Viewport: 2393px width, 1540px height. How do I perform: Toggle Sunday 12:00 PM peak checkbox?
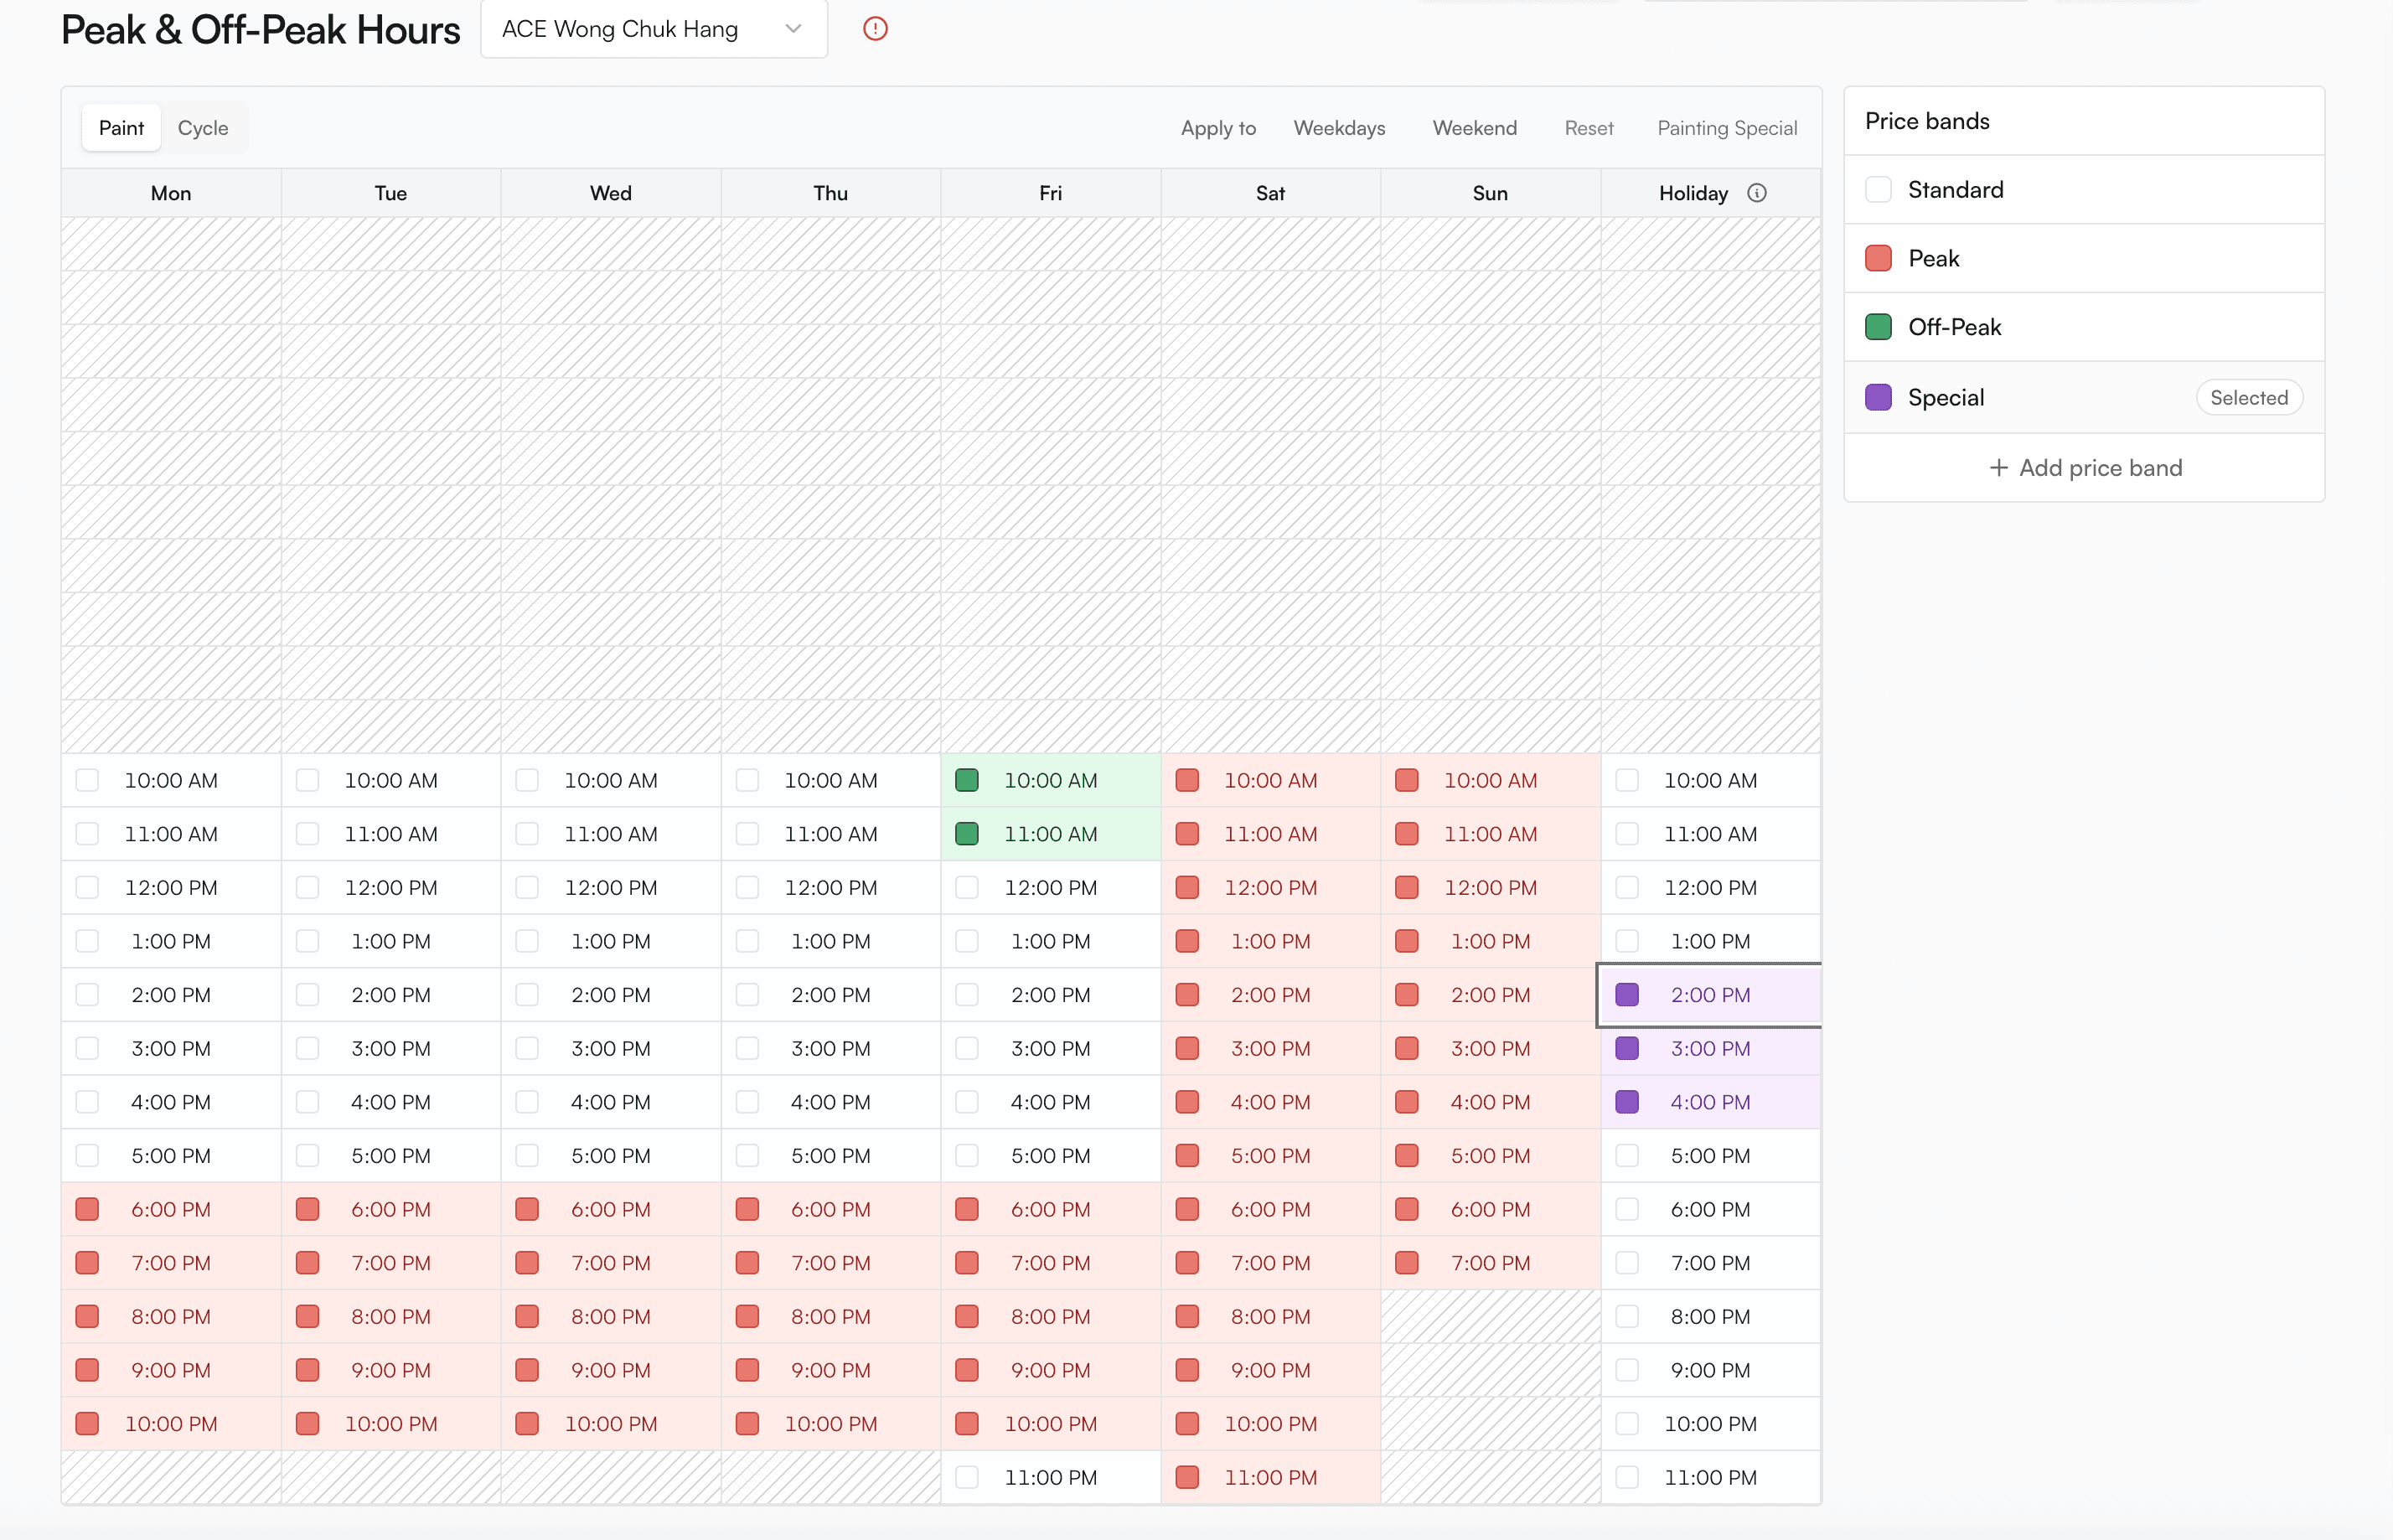pyautogui.click(x=1407, y=888)
